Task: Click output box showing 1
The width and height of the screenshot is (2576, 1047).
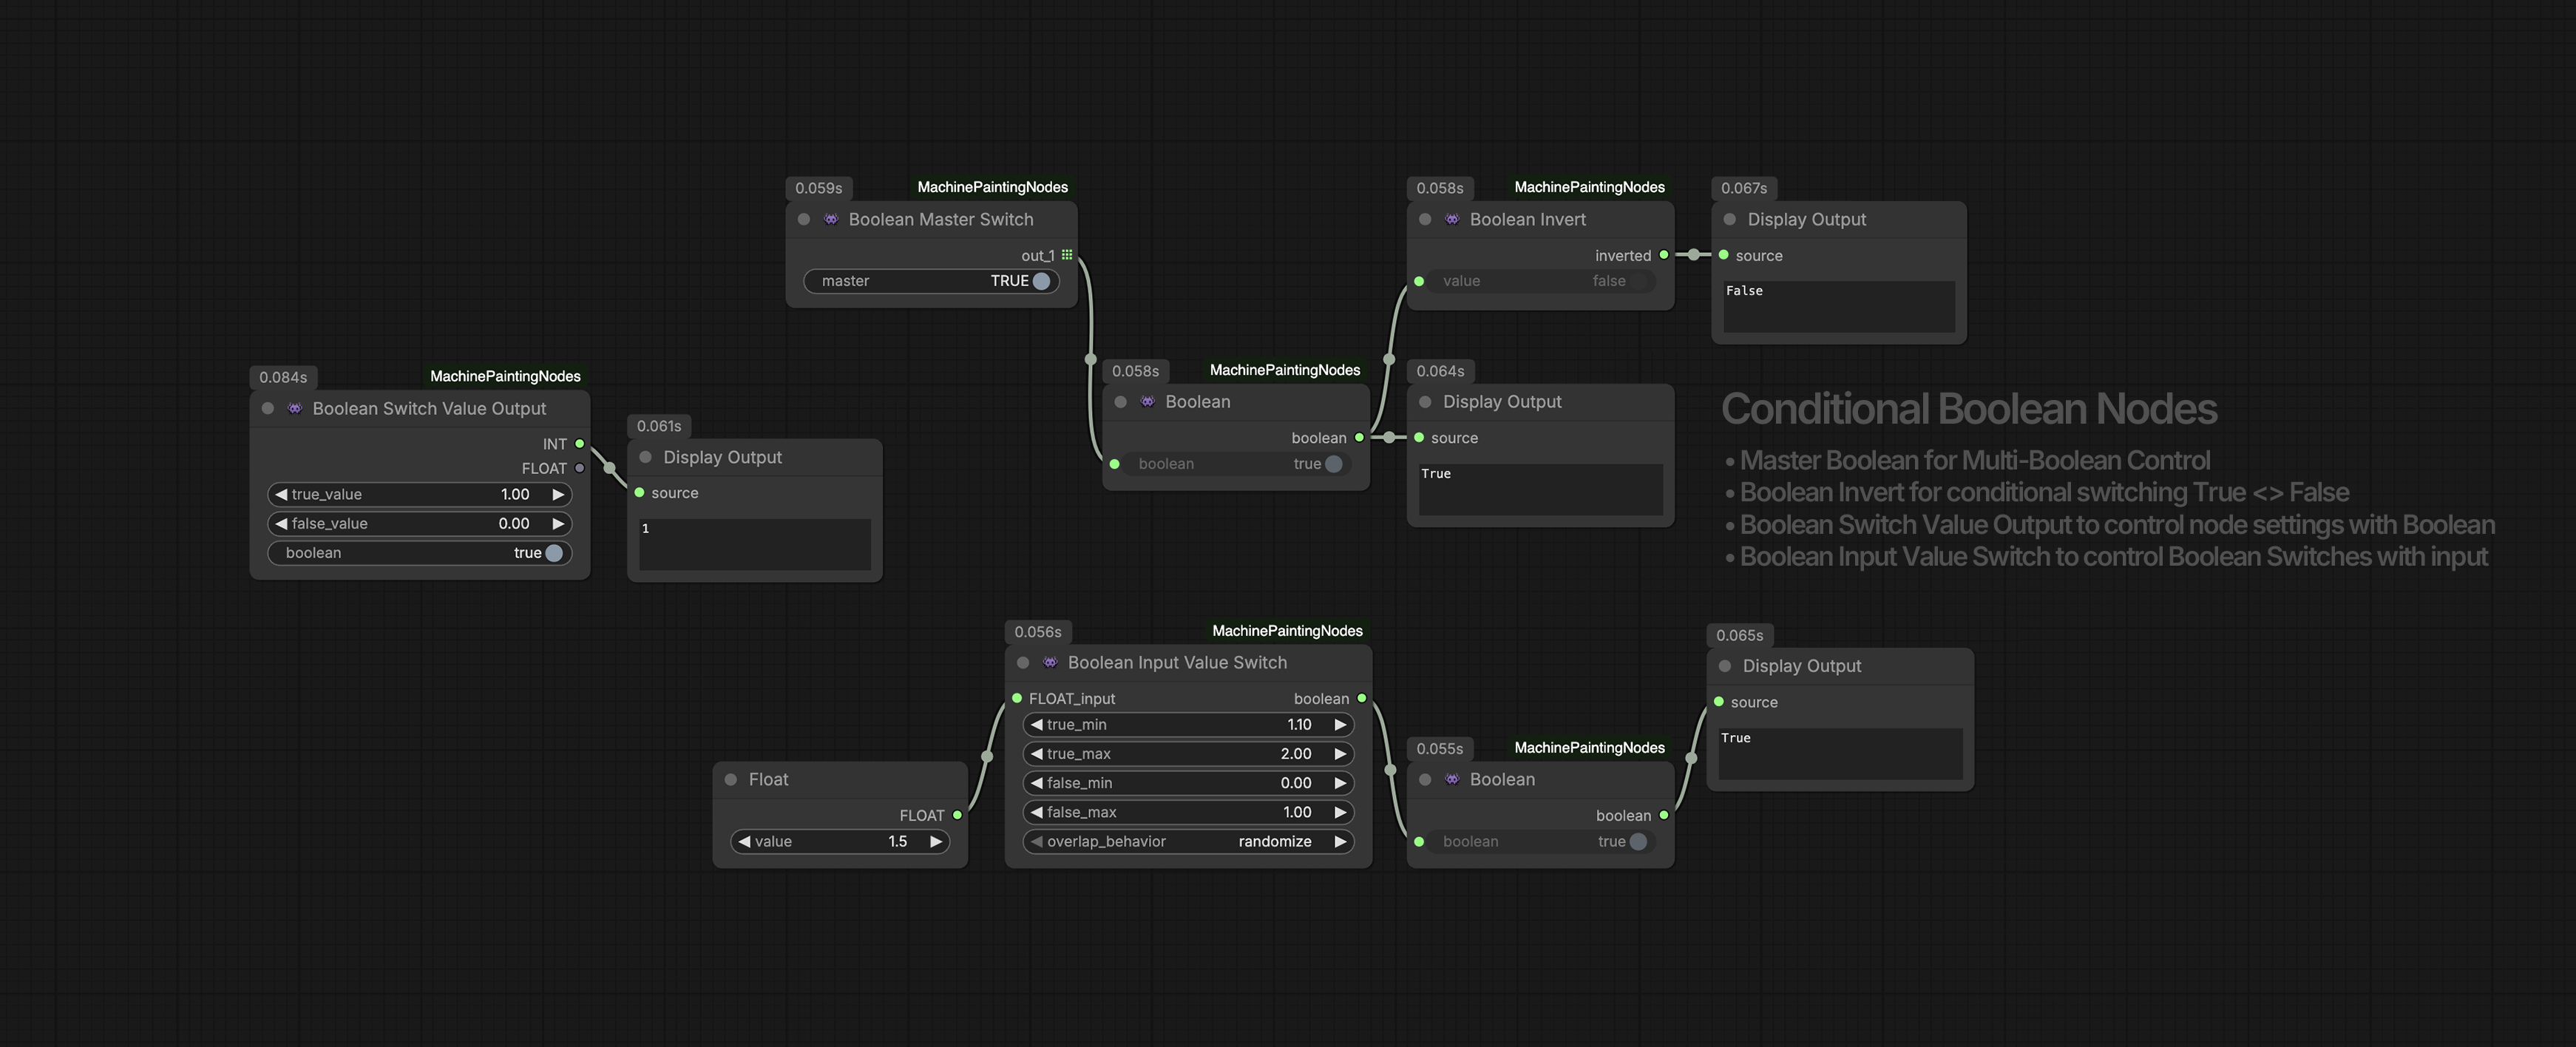Action: 755,544
